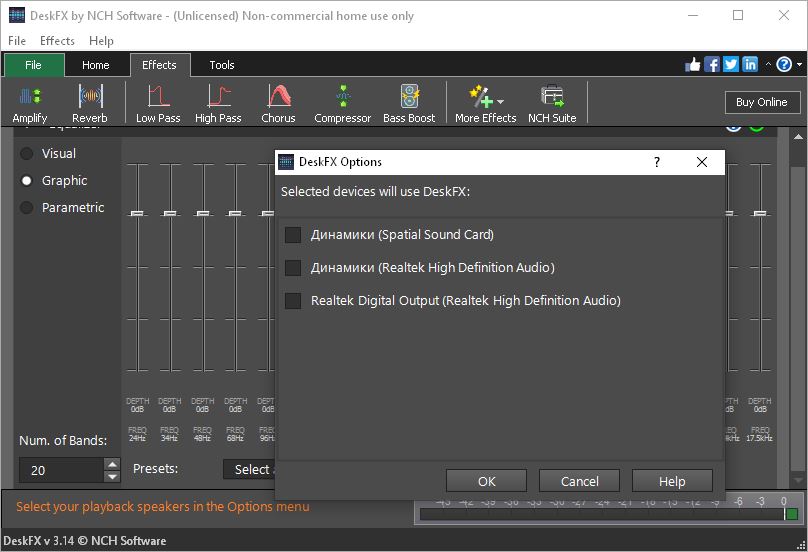Click the DeskFX app icon in title bar
The width and height of the screenshot is (808, 552).
pyautogui.click(x=17, y=15)
